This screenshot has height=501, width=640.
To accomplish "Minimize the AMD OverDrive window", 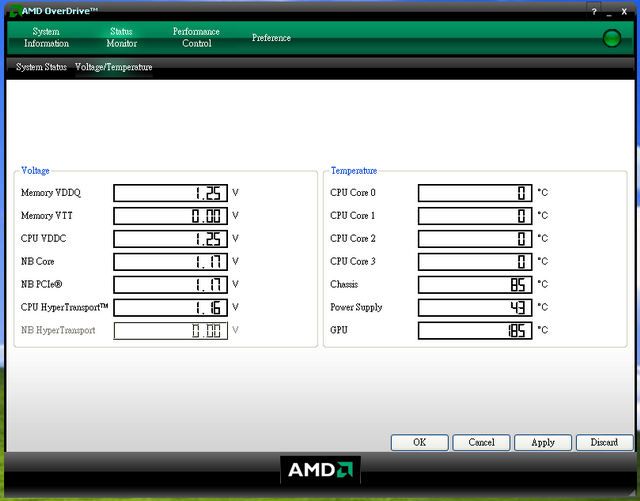I will [609, 13].
